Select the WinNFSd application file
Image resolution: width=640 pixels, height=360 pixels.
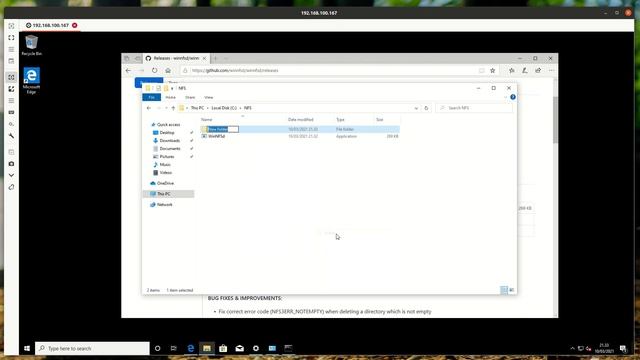pos(216,136)
